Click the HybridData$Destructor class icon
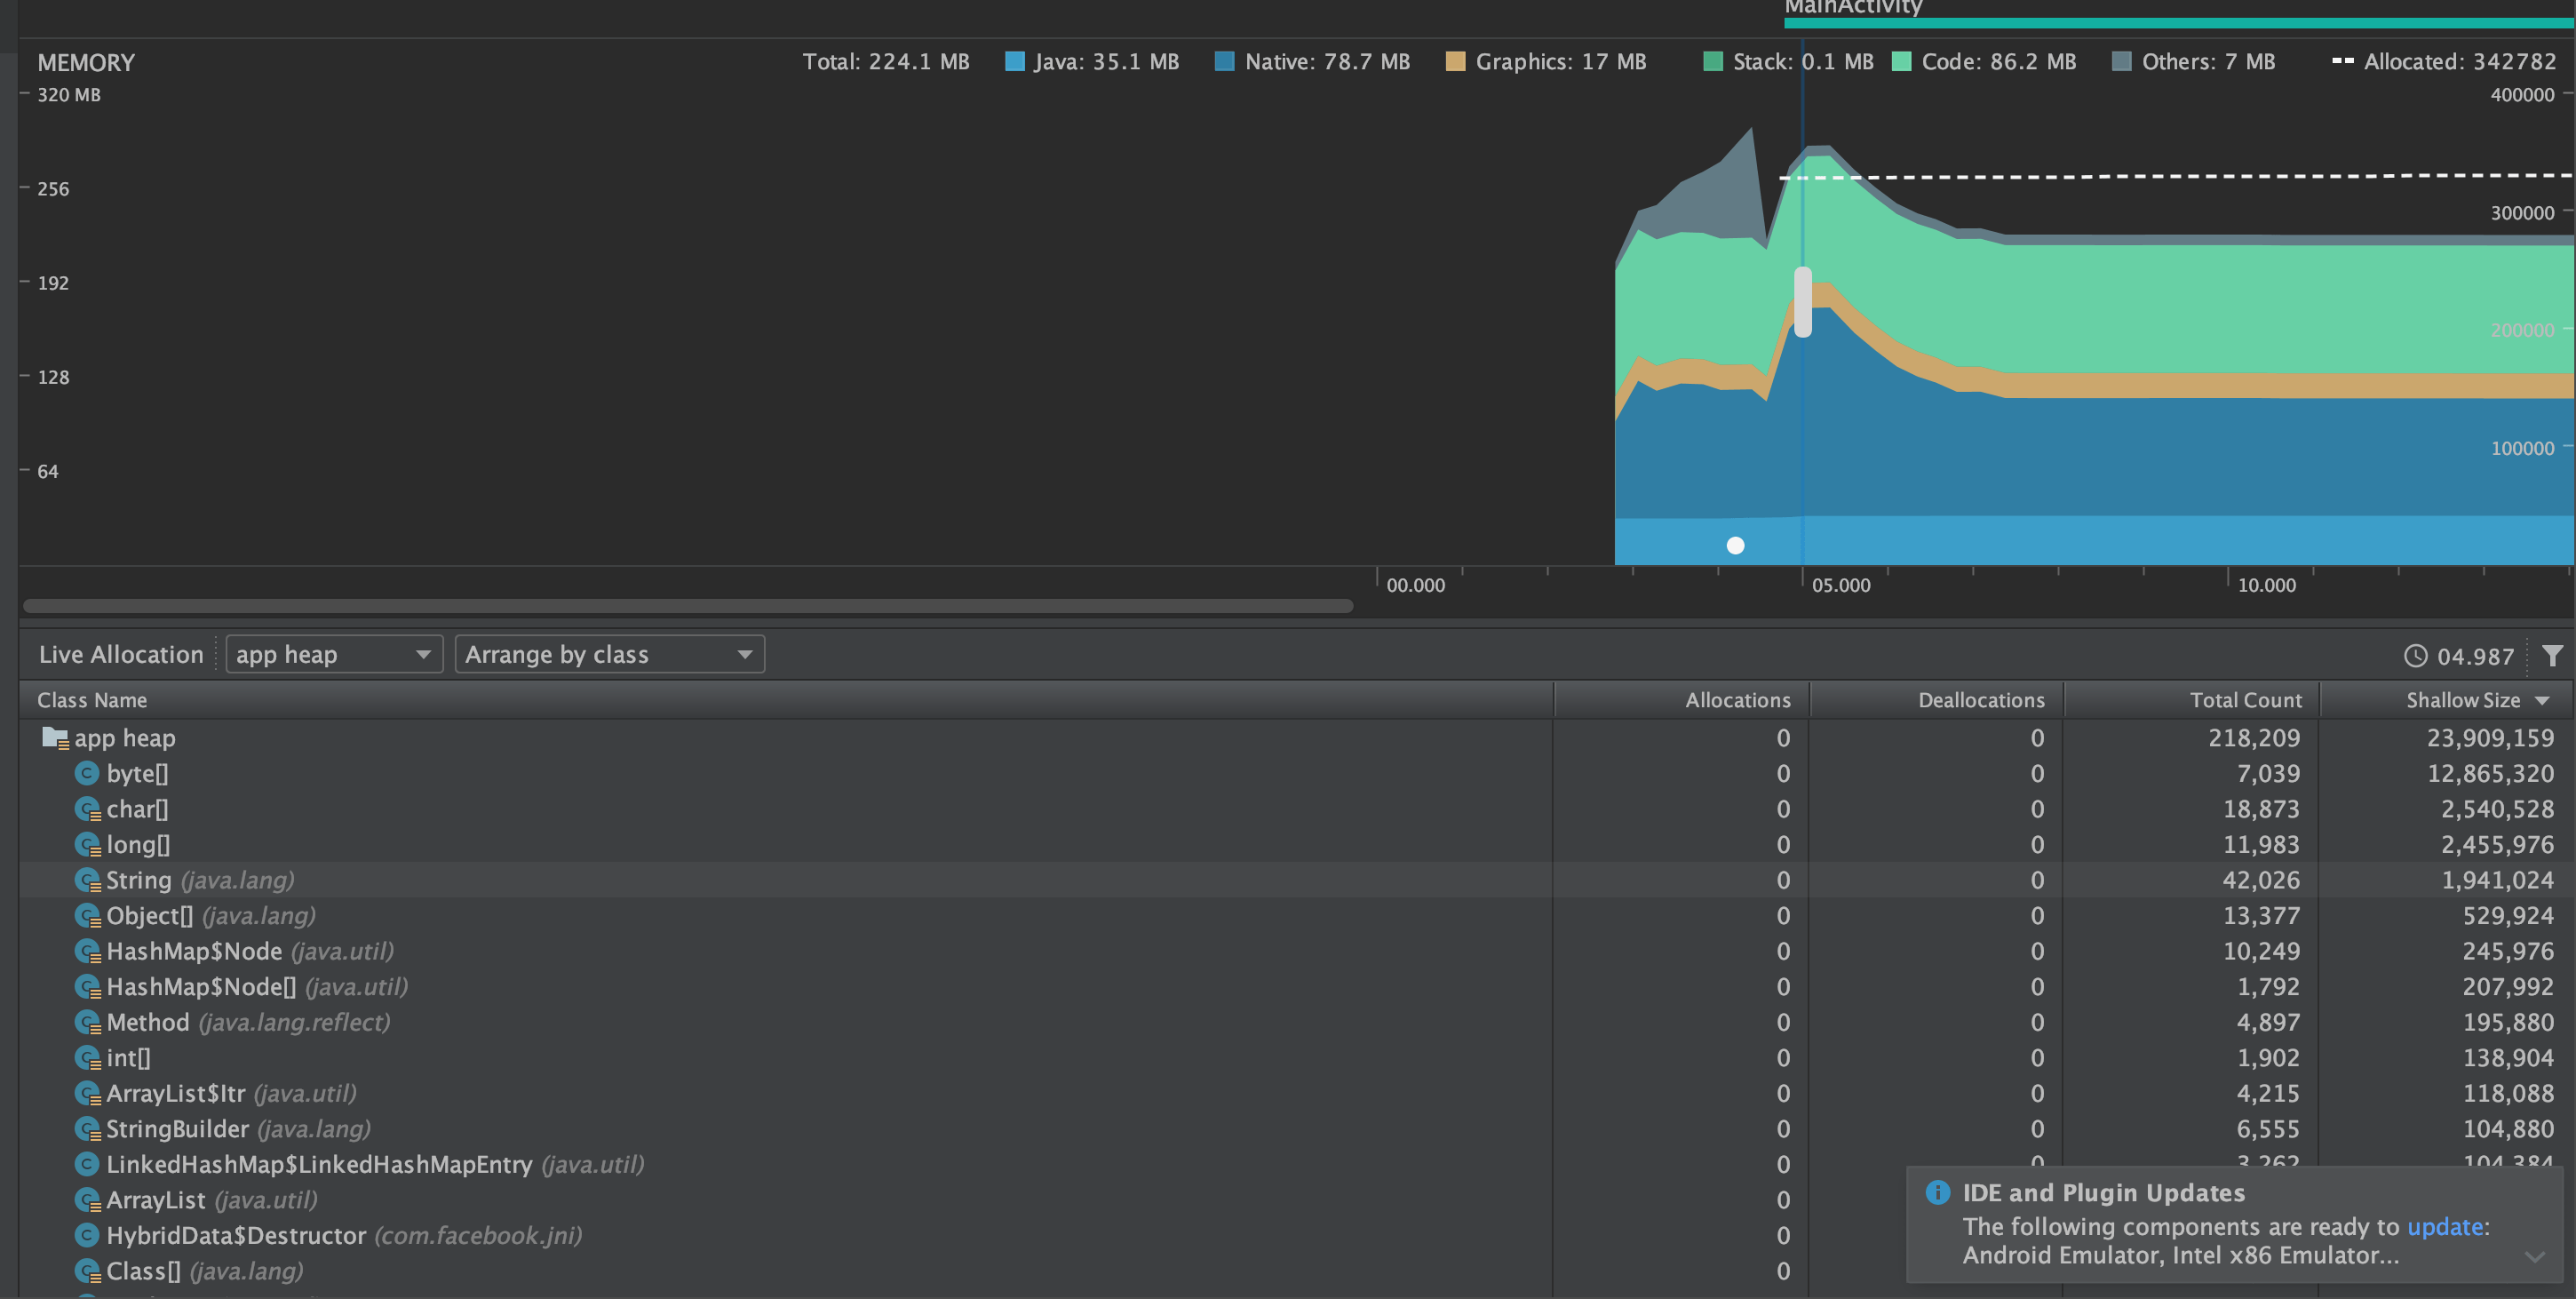 (88, 1235)
